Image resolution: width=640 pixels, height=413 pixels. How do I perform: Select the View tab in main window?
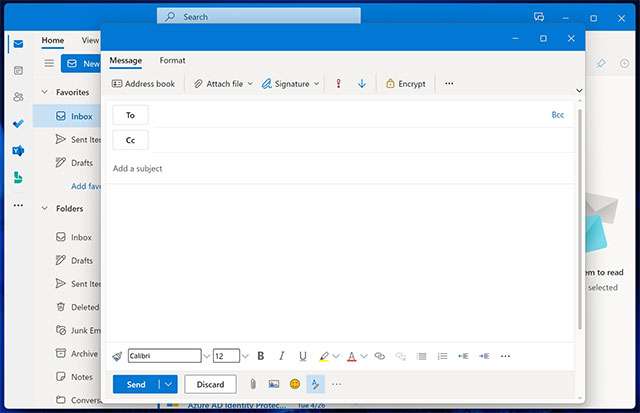coord(90,40)
